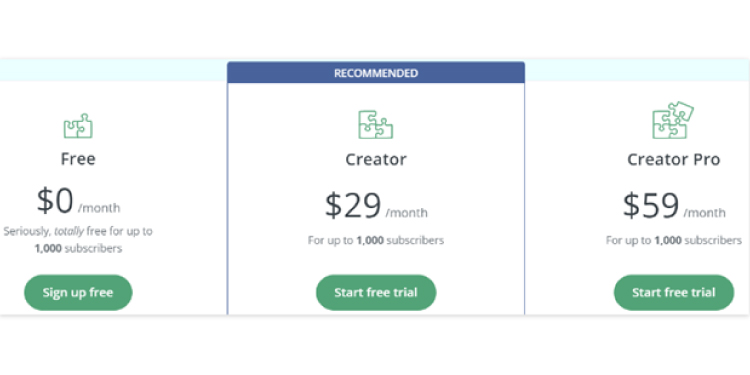750x375 pixels.
Task: Click the /month label under Creator Pro
Action: (x=704, y=212)
